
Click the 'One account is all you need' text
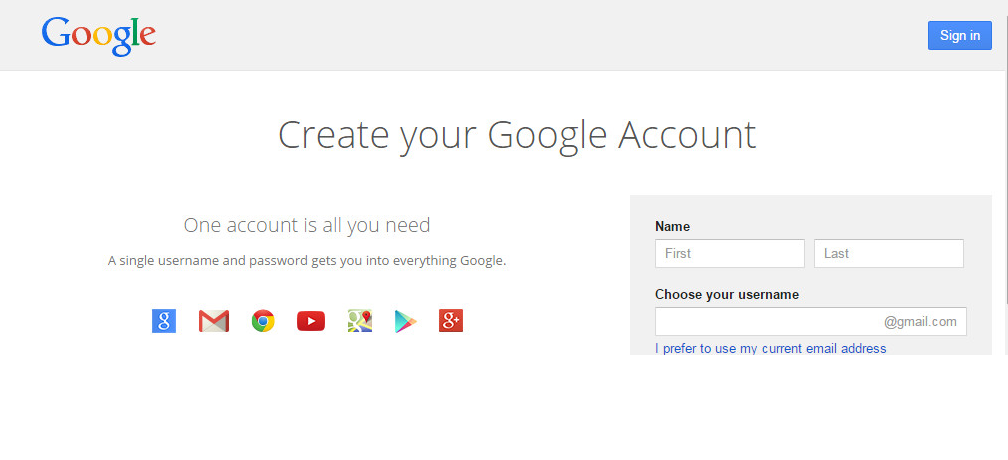click(307, 226)
